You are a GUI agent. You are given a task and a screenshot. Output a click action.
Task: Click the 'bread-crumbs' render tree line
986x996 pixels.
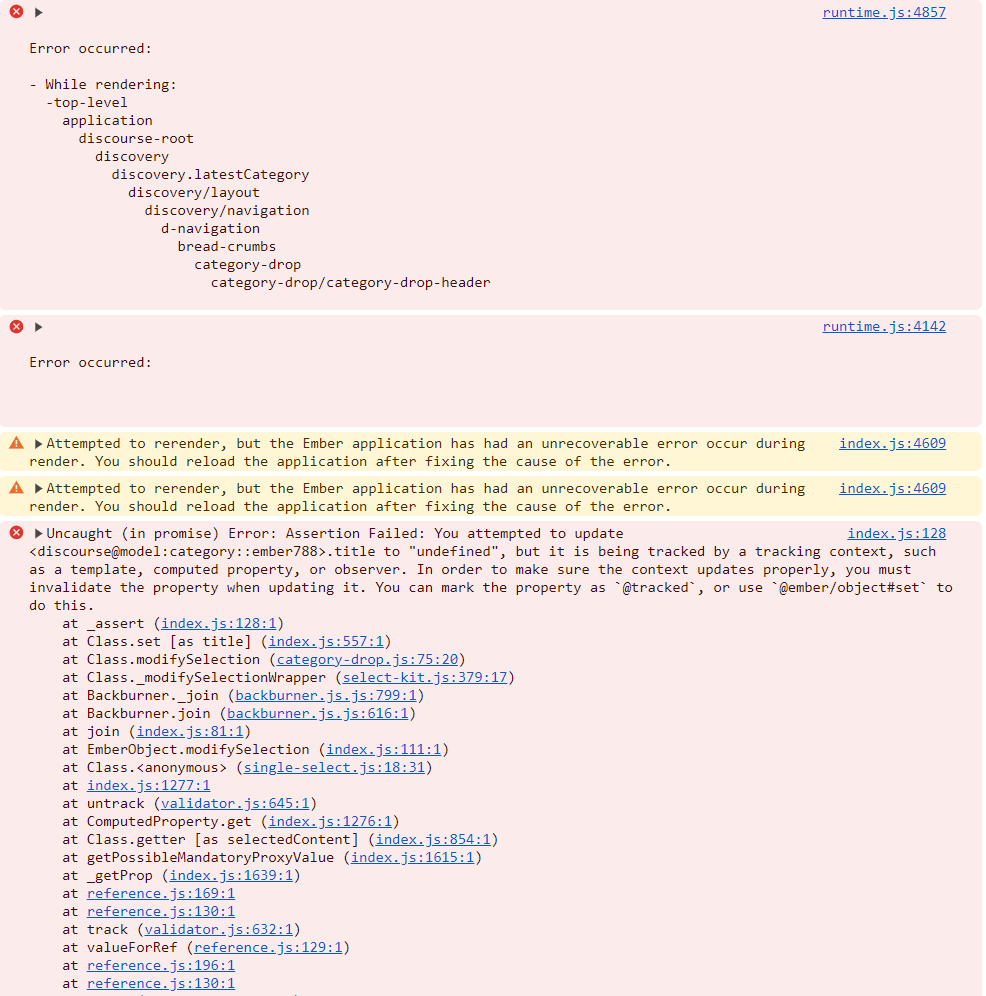click(227, 246)
